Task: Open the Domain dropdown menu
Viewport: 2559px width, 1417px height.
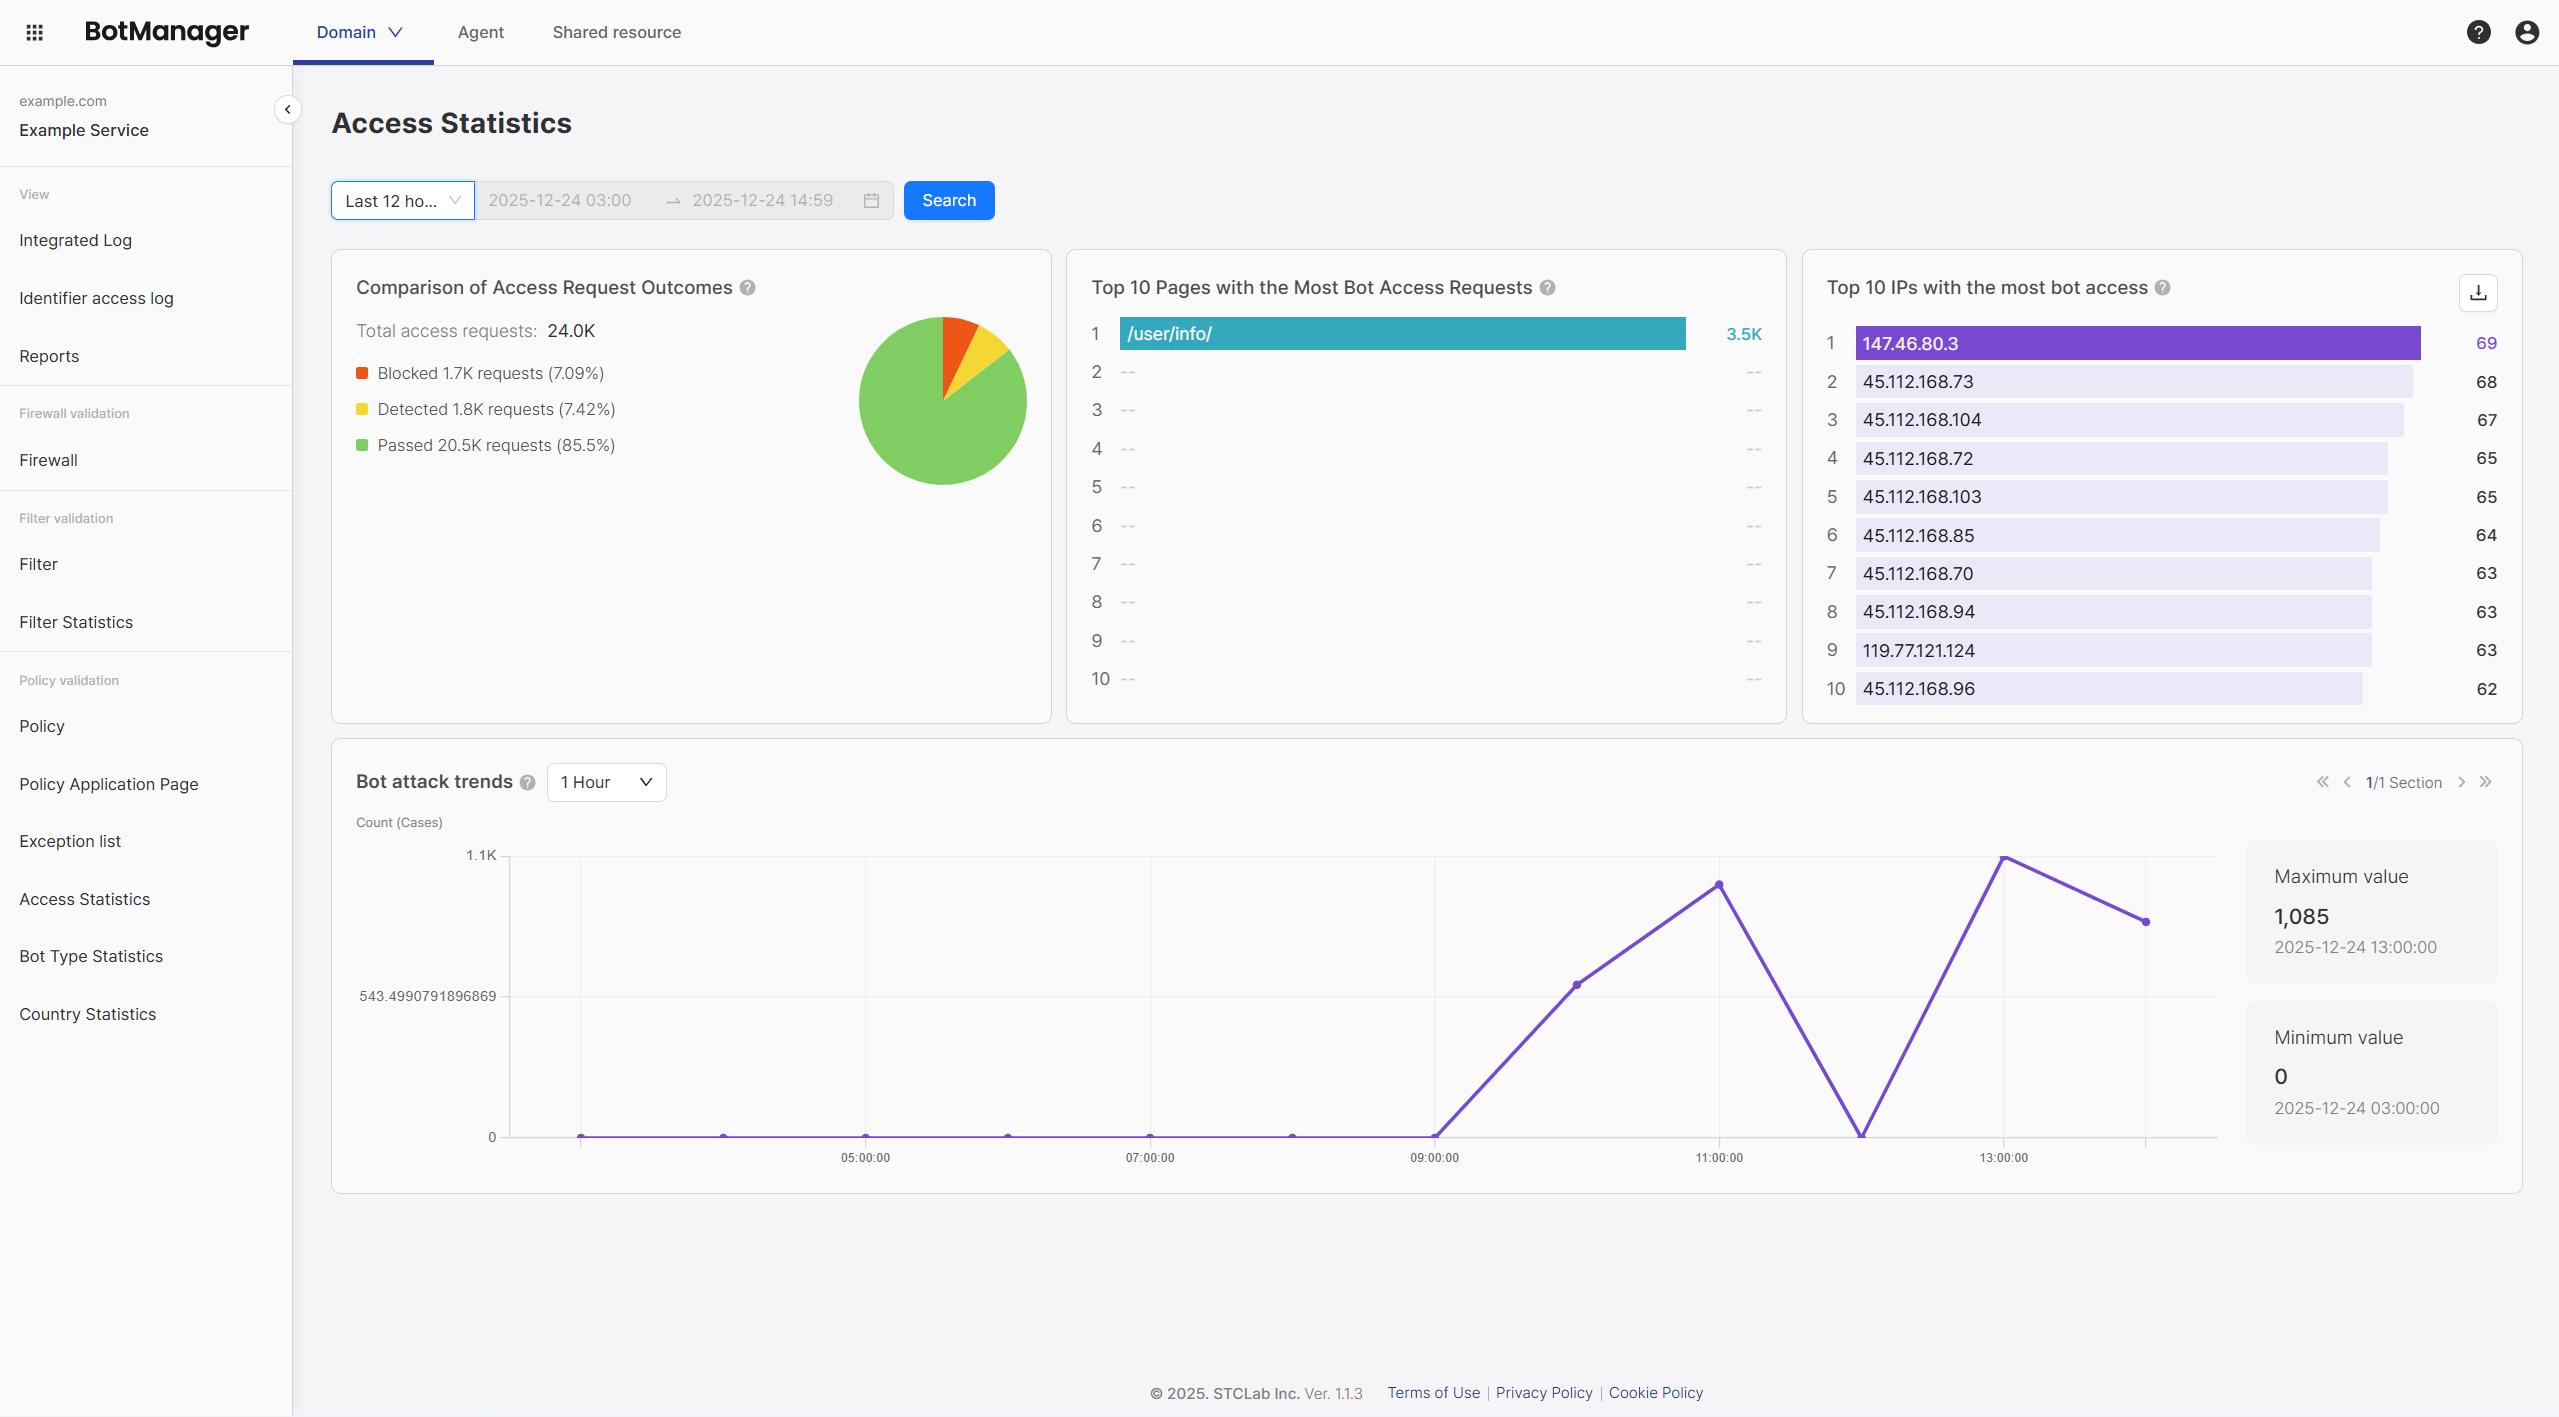Action: coord(359,31)
